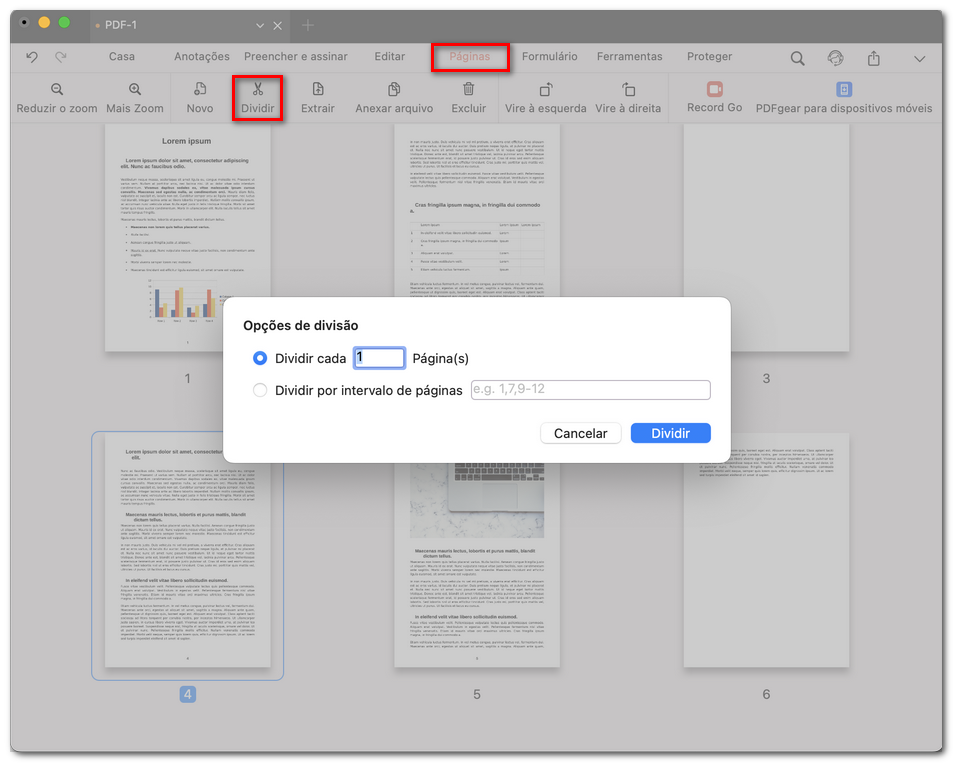Select the Reduzir o zoom tool

(56, 97)
